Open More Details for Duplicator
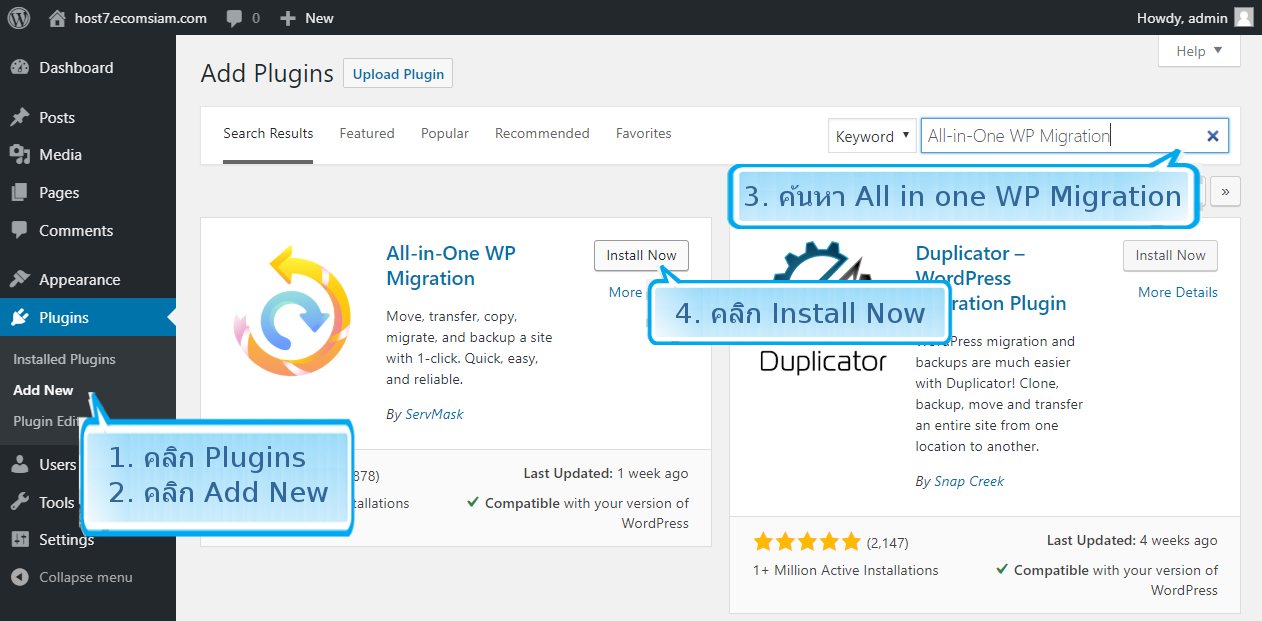The height and width of the screenshot is (621, 1262). [x=1178, y=292]
